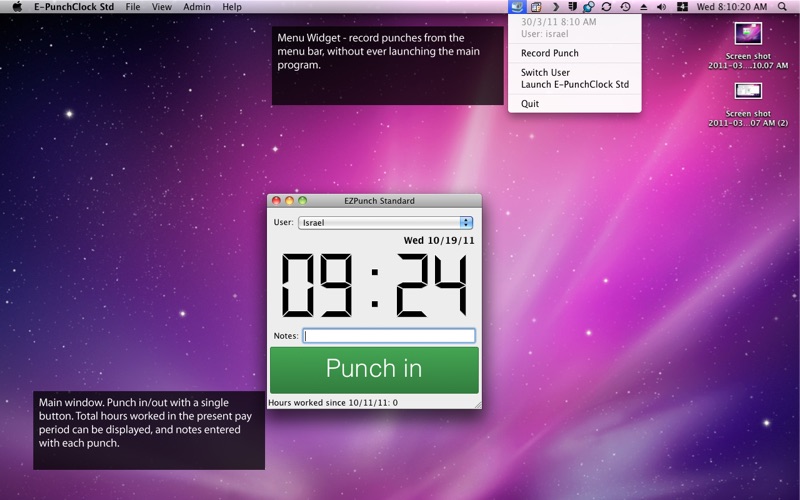Open the Help menu
This screenshot has height=500, width=800.
[232, 7]
